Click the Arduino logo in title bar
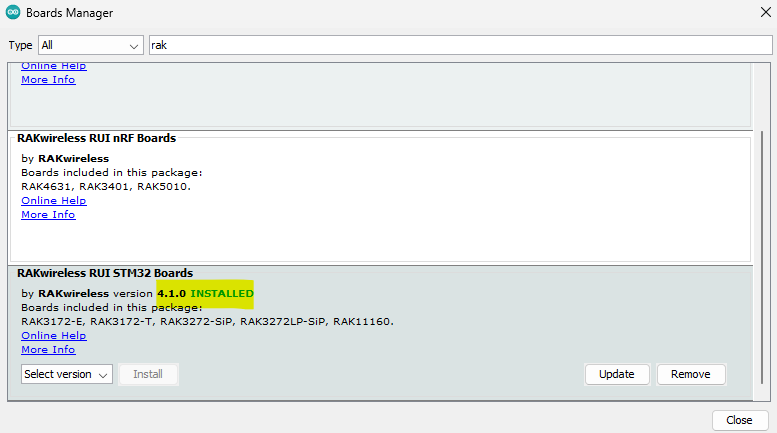Screen dimensions: 777x433 pyautogui.click(x=12, y=13)
